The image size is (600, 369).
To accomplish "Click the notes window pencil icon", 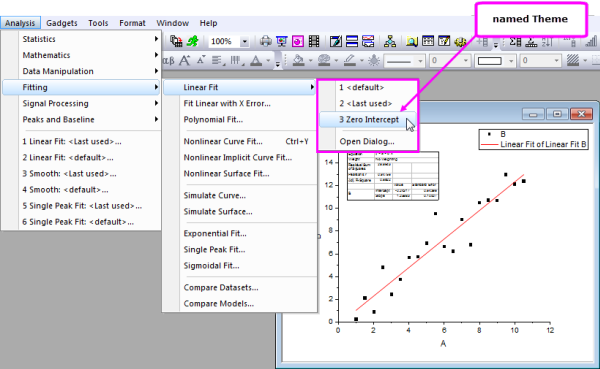I will (x=336, y=41).
